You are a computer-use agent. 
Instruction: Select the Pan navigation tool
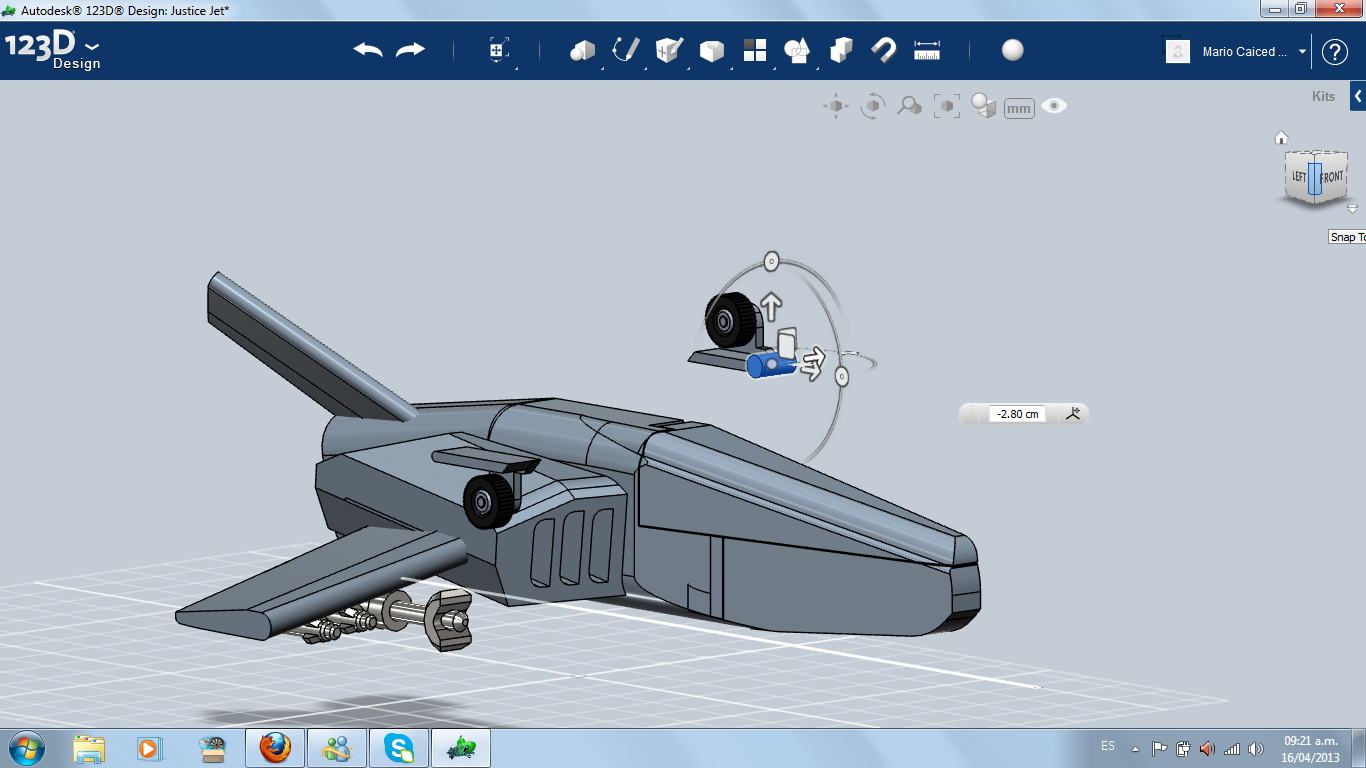836,106
